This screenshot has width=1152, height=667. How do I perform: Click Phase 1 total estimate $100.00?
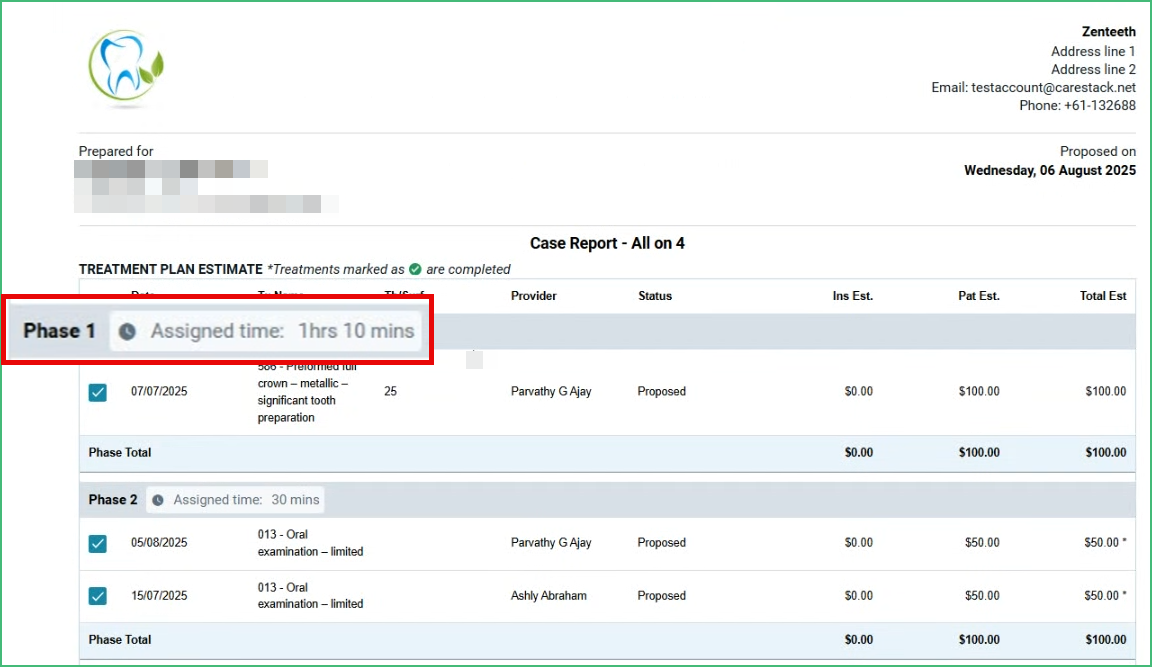click(1106, 453)
